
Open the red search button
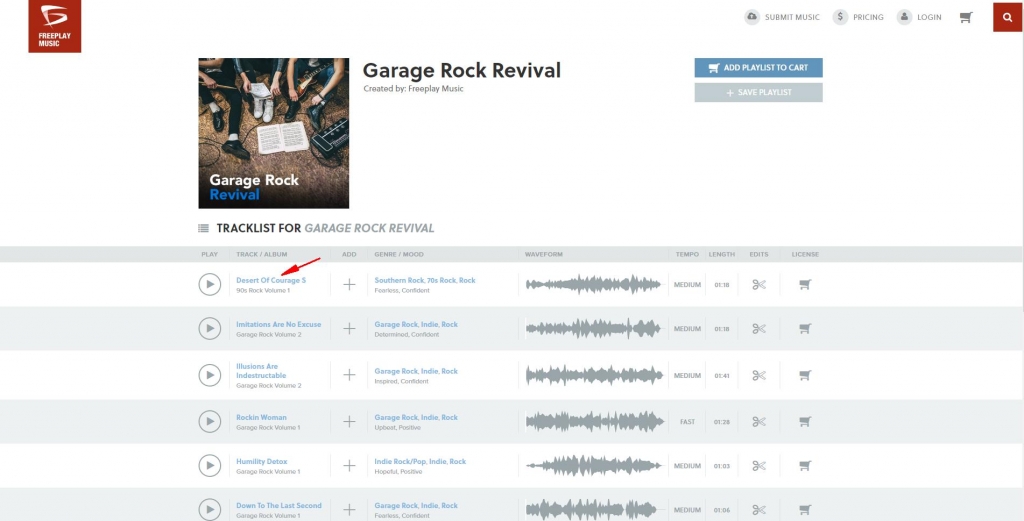1008,17
